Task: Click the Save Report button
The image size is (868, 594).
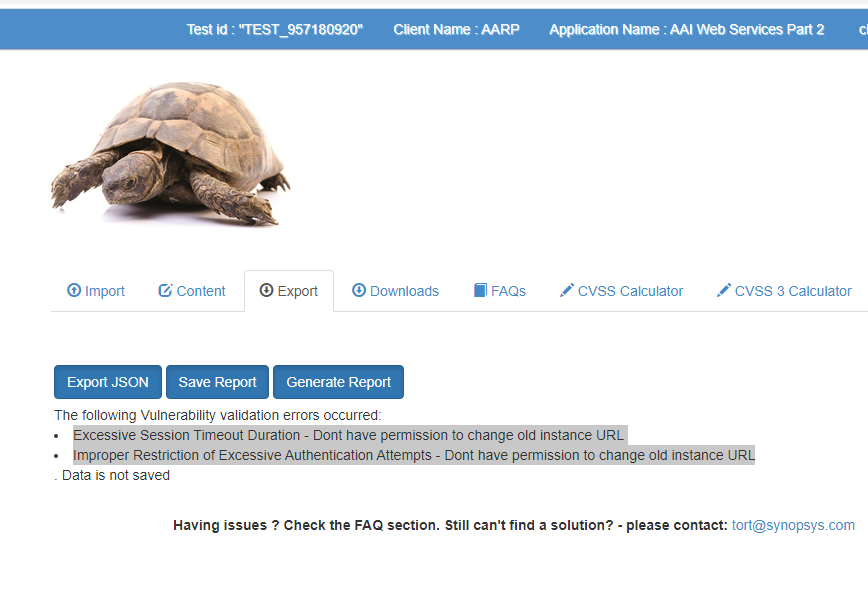Action: coord(218,382)
